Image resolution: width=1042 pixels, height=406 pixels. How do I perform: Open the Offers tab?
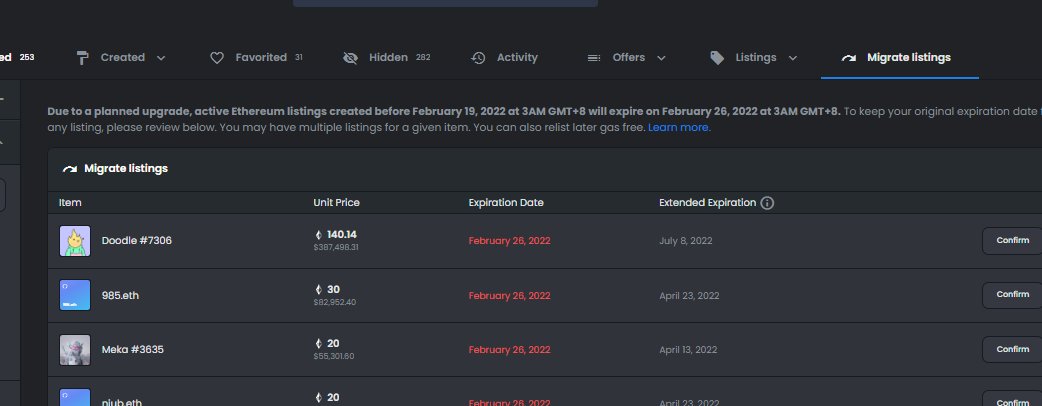point(627,58)
